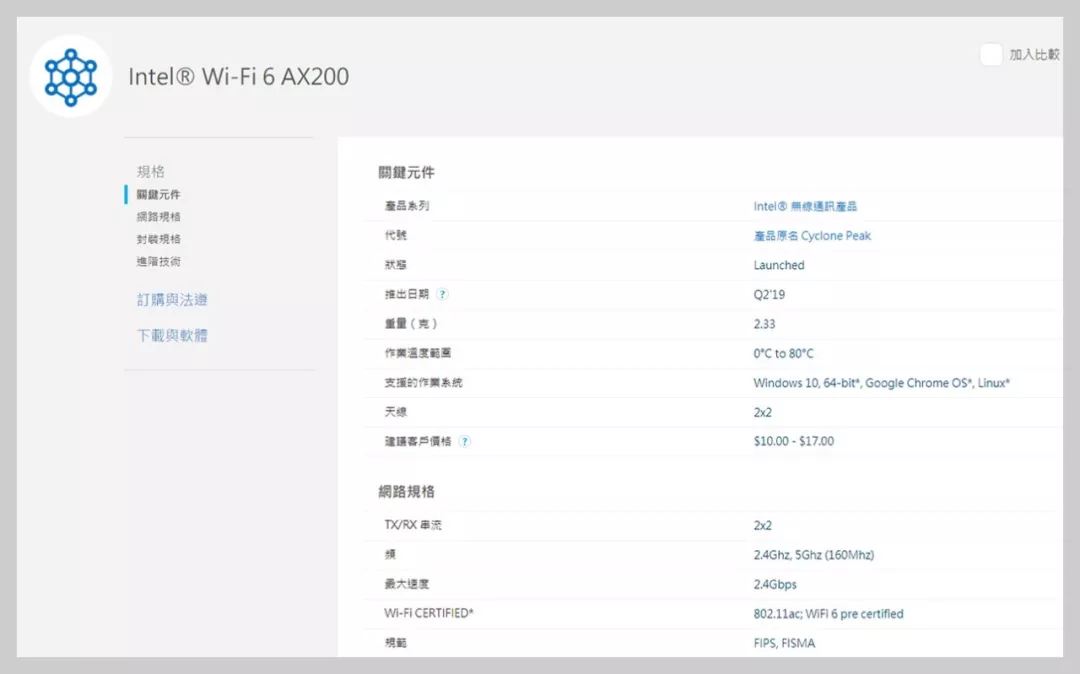Select the Launched status value
The height and width of the screenshot is (674, 1080).
pyautogui.click(x=779, y=265)
